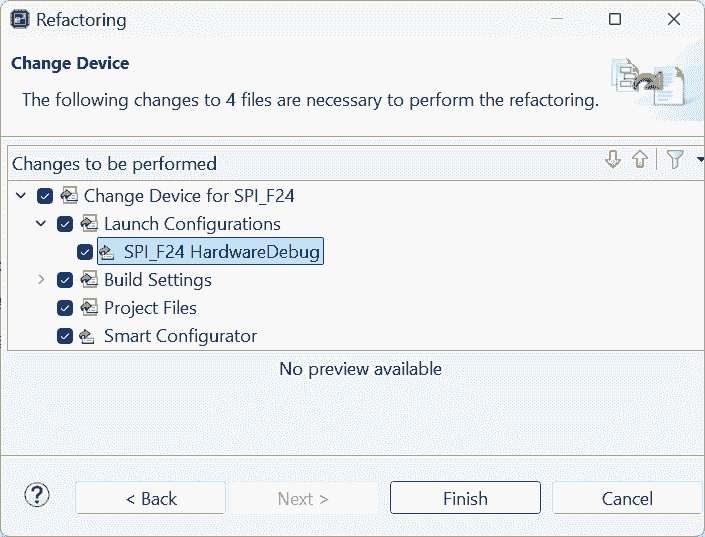Image resolution: width=705 pixels, height=537 pixels.
Task: Click the Build Settings change icon
Action: 89,280
